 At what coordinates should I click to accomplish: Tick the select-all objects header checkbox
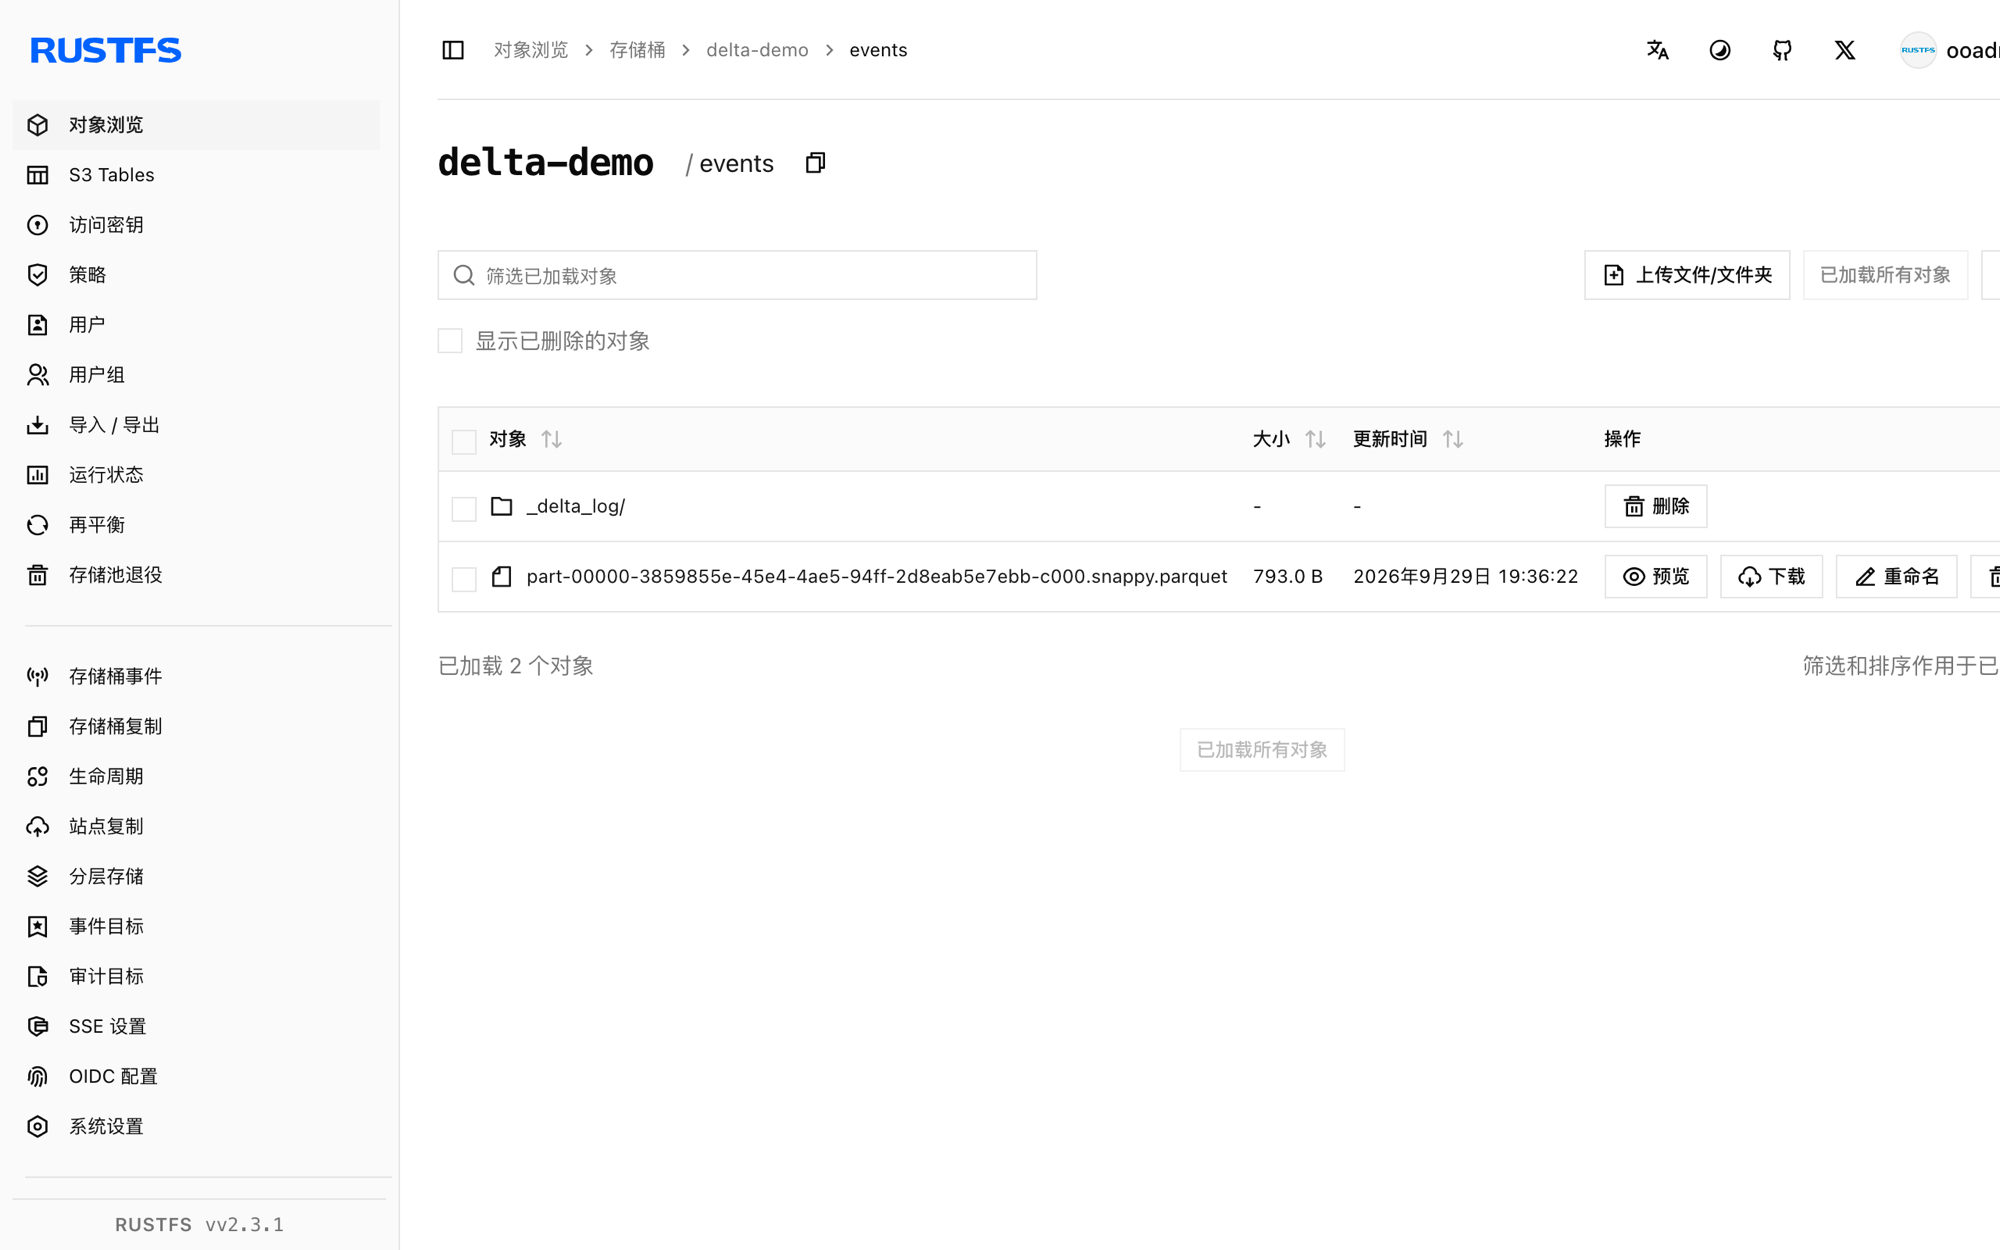464,441
